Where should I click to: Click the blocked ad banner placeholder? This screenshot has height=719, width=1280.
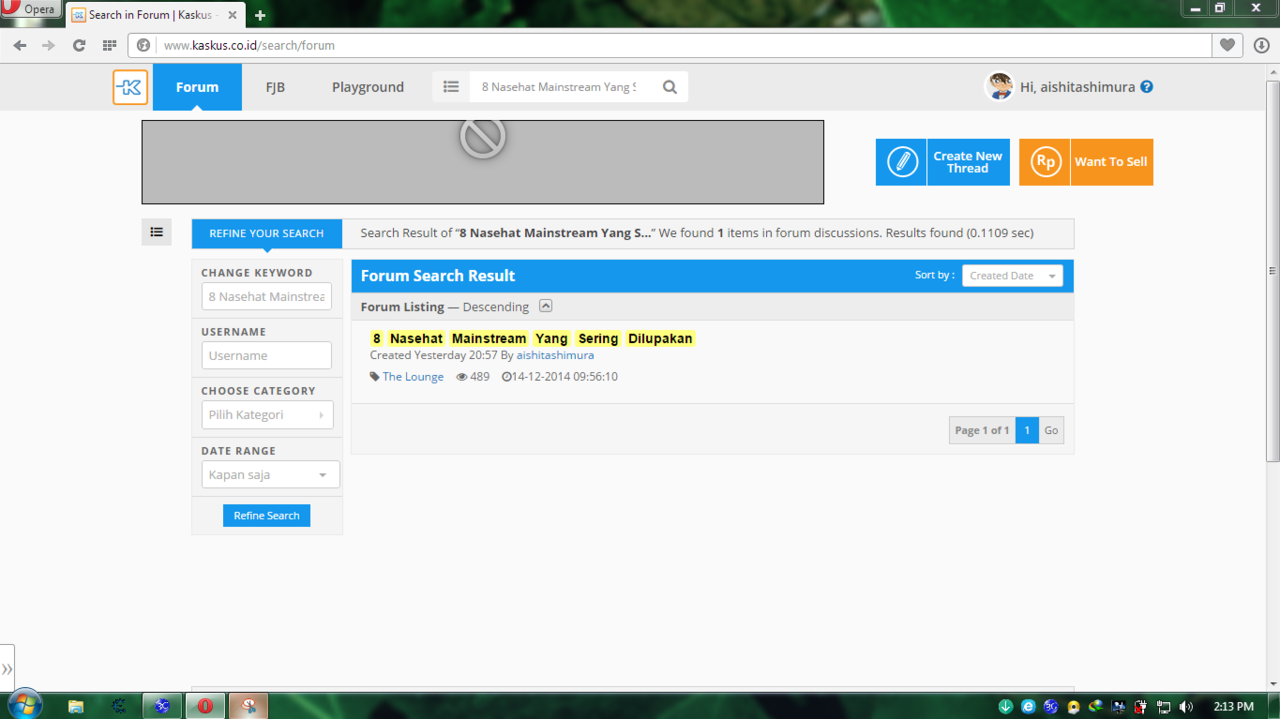pyautogui.click(x=483, y=162)
